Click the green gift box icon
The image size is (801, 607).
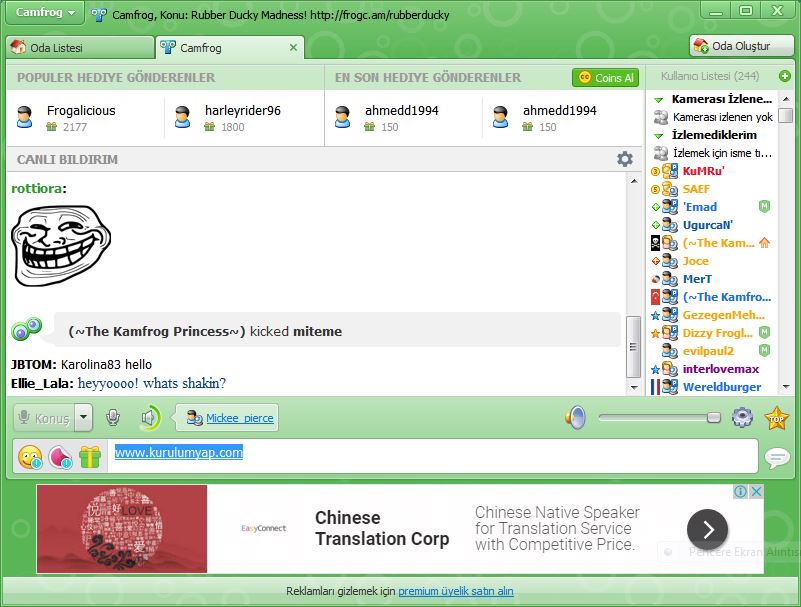[90, 456]
